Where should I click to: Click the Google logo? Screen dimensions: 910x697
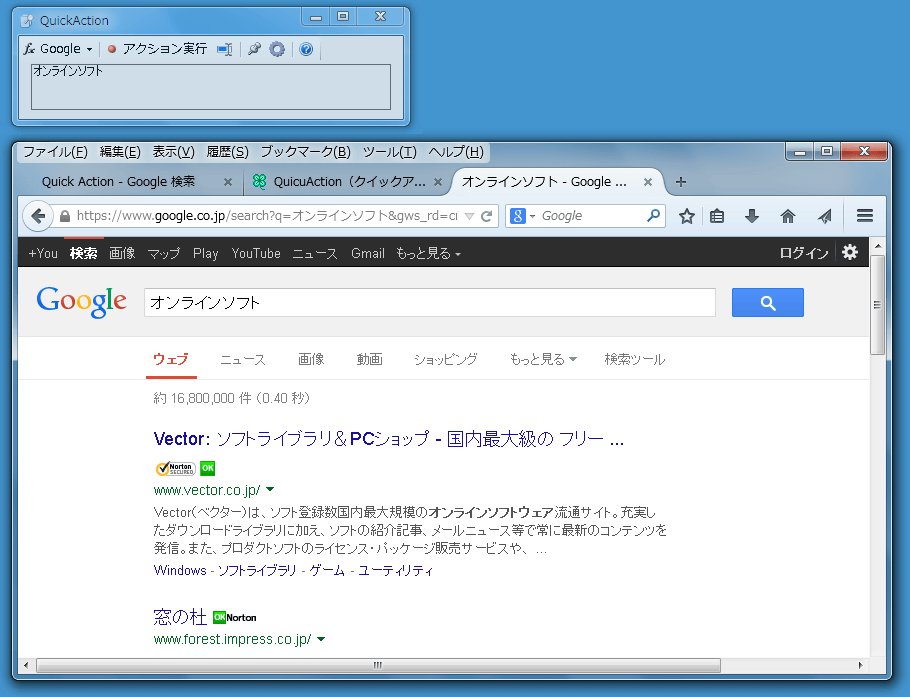(81, 301)
